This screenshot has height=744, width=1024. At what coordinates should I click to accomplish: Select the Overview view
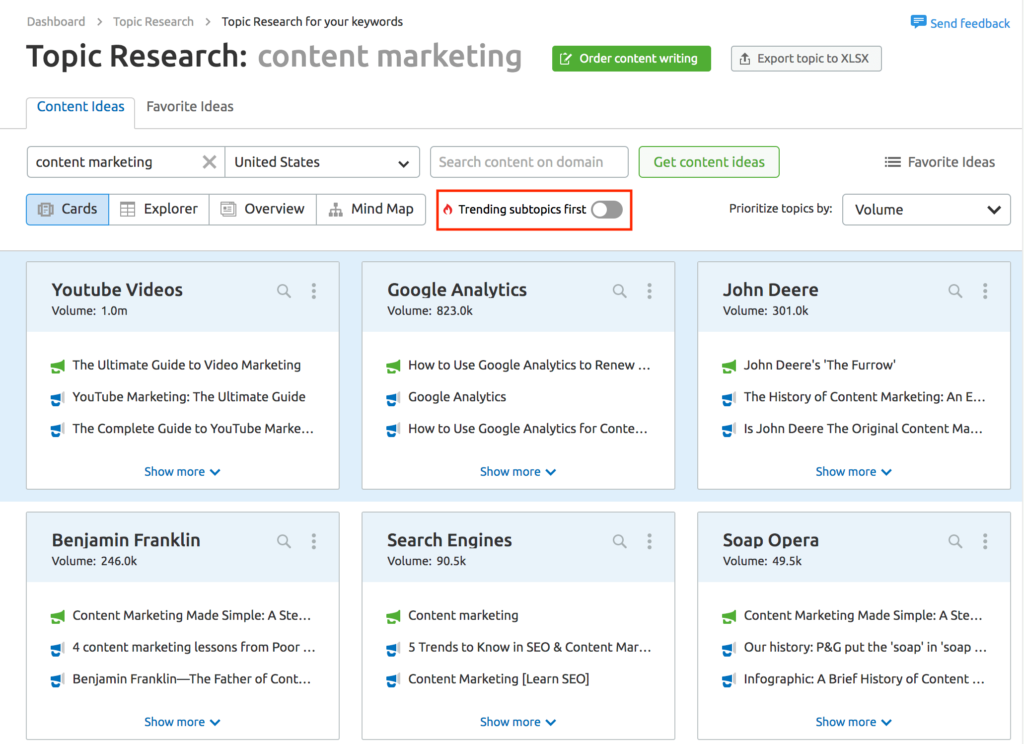tap(263, 209)
